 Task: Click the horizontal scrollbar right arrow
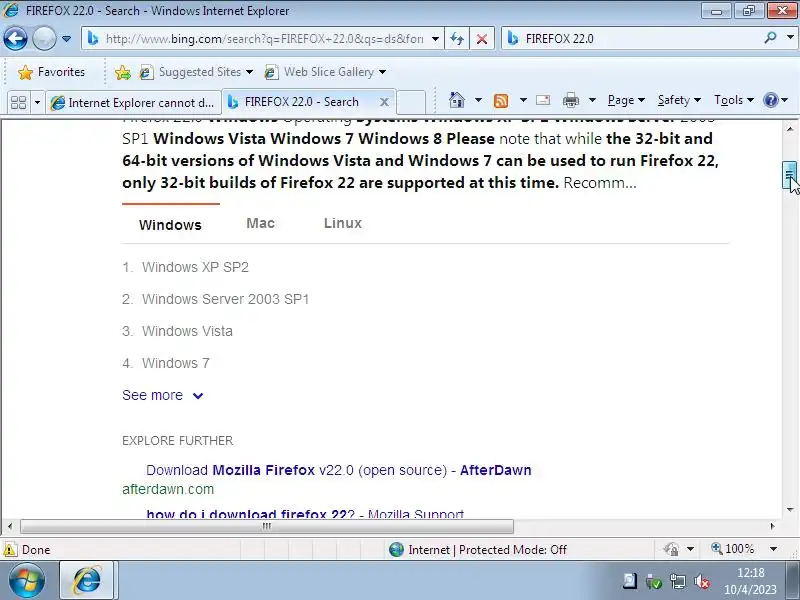(772, 526)
